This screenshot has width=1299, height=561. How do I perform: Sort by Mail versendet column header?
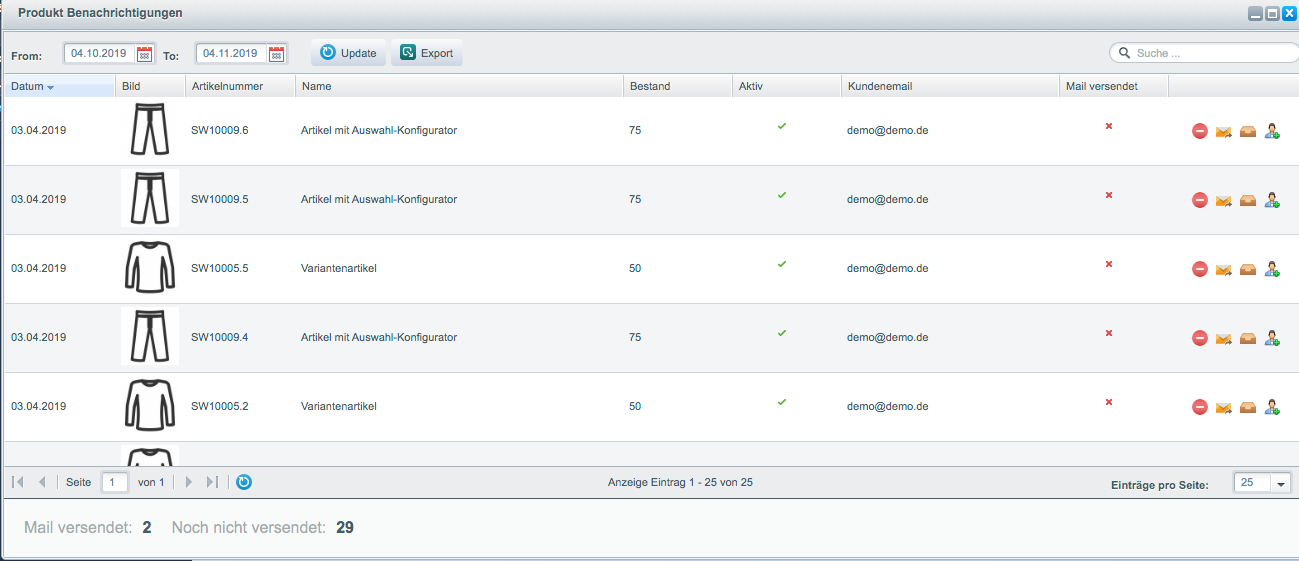click(x=1114, y=86)
